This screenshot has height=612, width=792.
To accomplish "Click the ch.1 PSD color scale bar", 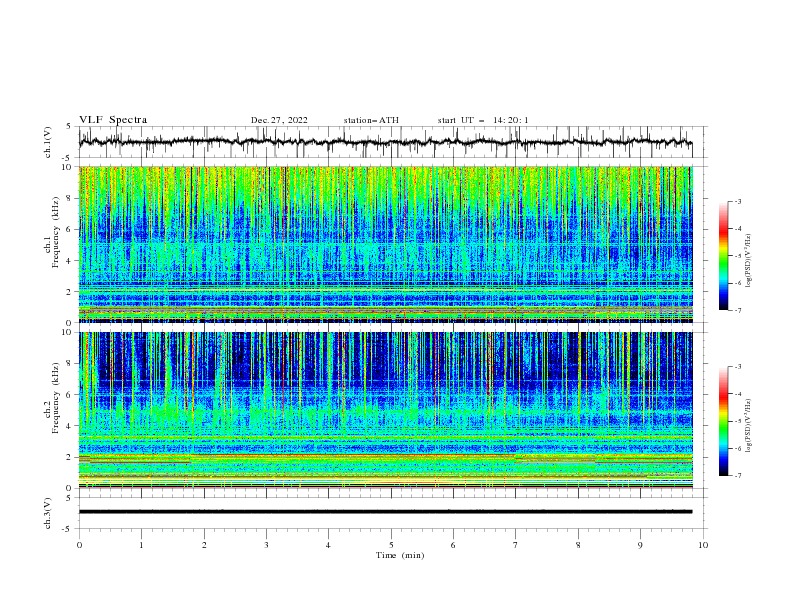I will click(x=724, y=256).
